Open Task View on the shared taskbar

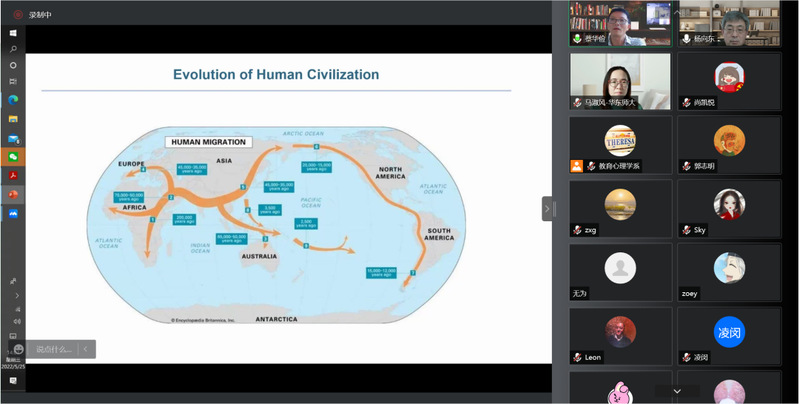pyautogui.click(x=13, y=82)
